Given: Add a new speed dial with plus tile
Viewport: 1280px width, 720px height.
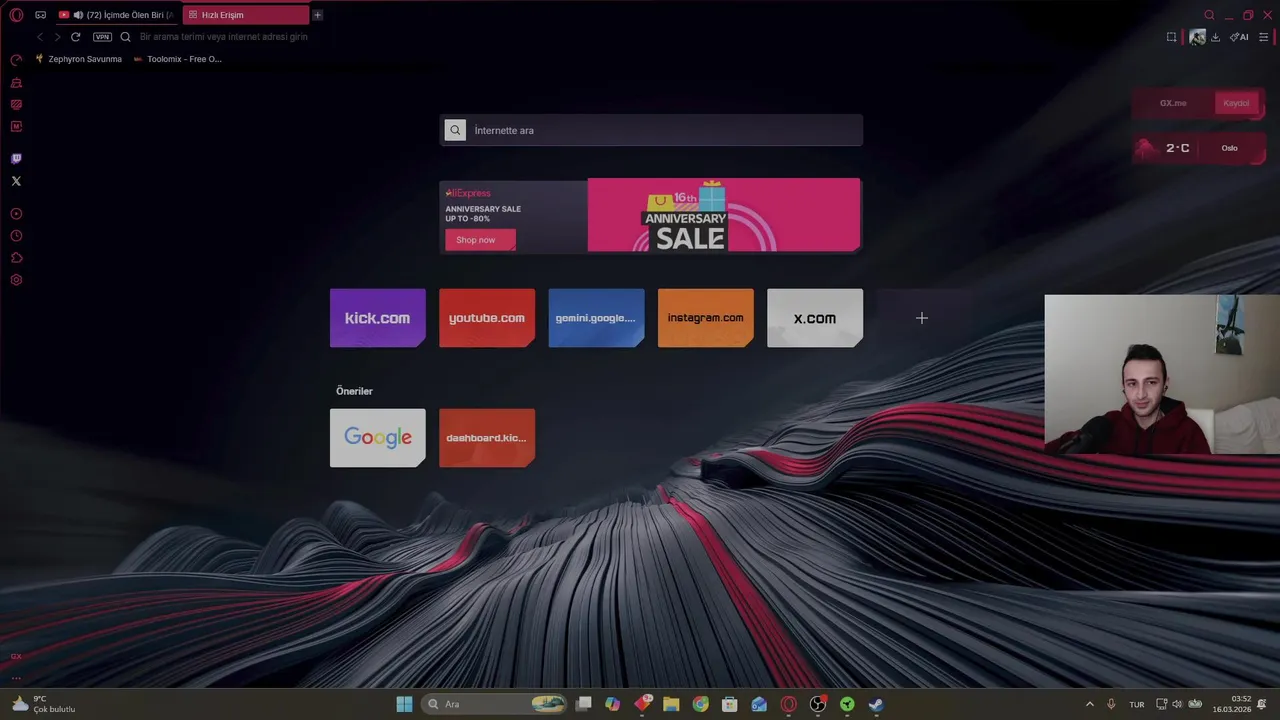Looking at the screenshot, I should (x=922, y=318).
